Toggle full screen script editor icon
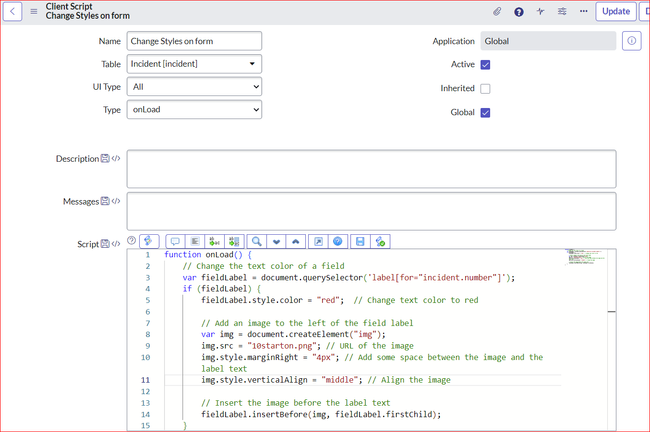This screenshot has height=432, width=650. coord(318,241)
